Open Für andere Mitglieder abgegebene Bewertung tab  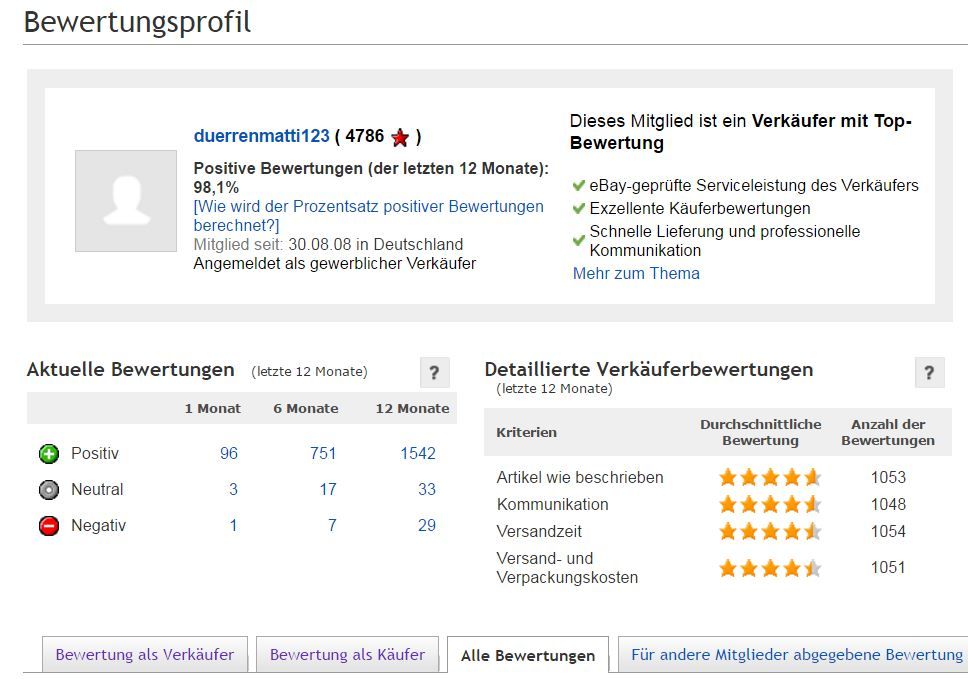tap(796, 655)
